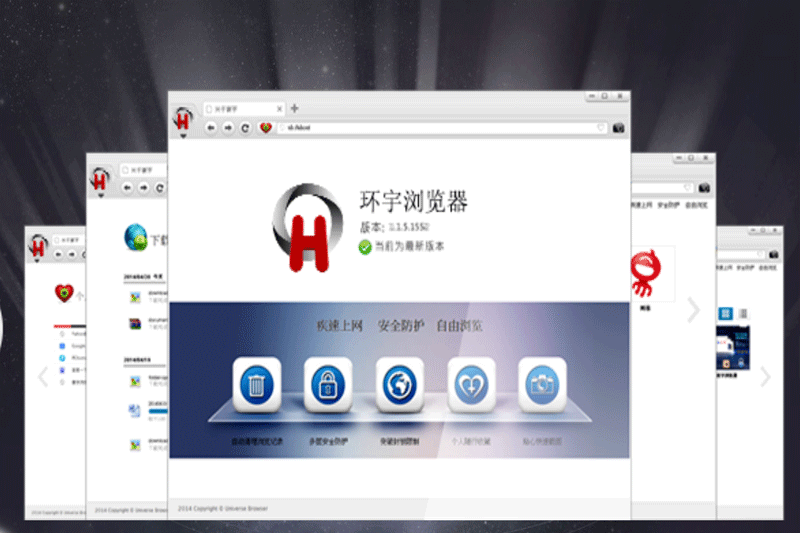Click red heart icon in leftmost window
Viewport: 800px width, 533px height.
point(64,293)
